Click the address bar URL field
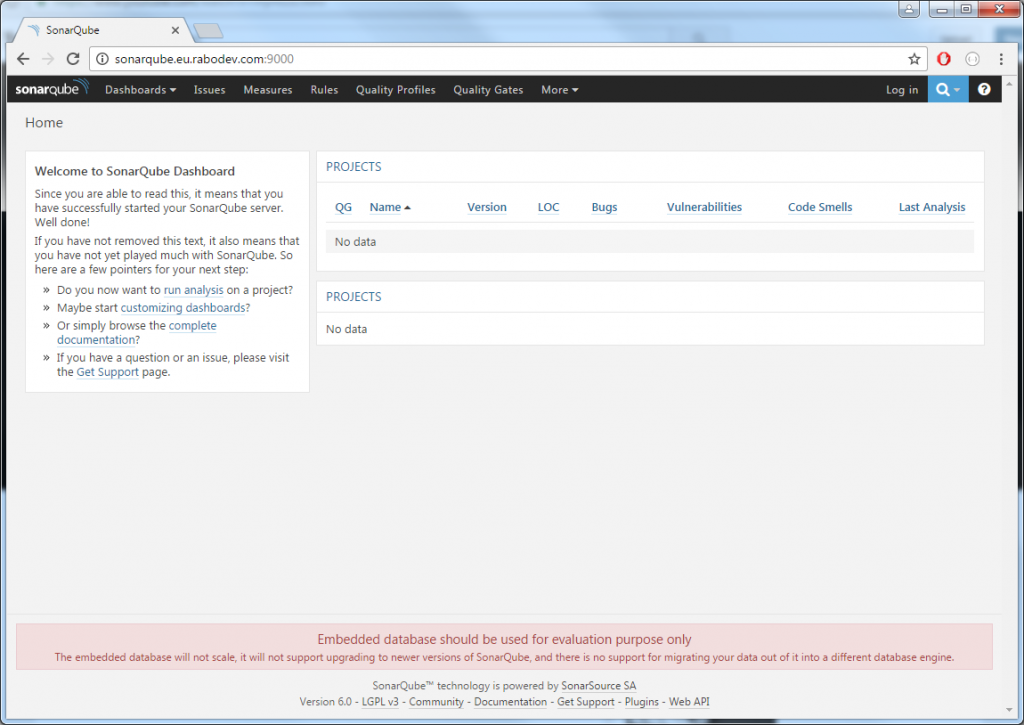Screen dimensions: 1024x725 click(506, 59)
